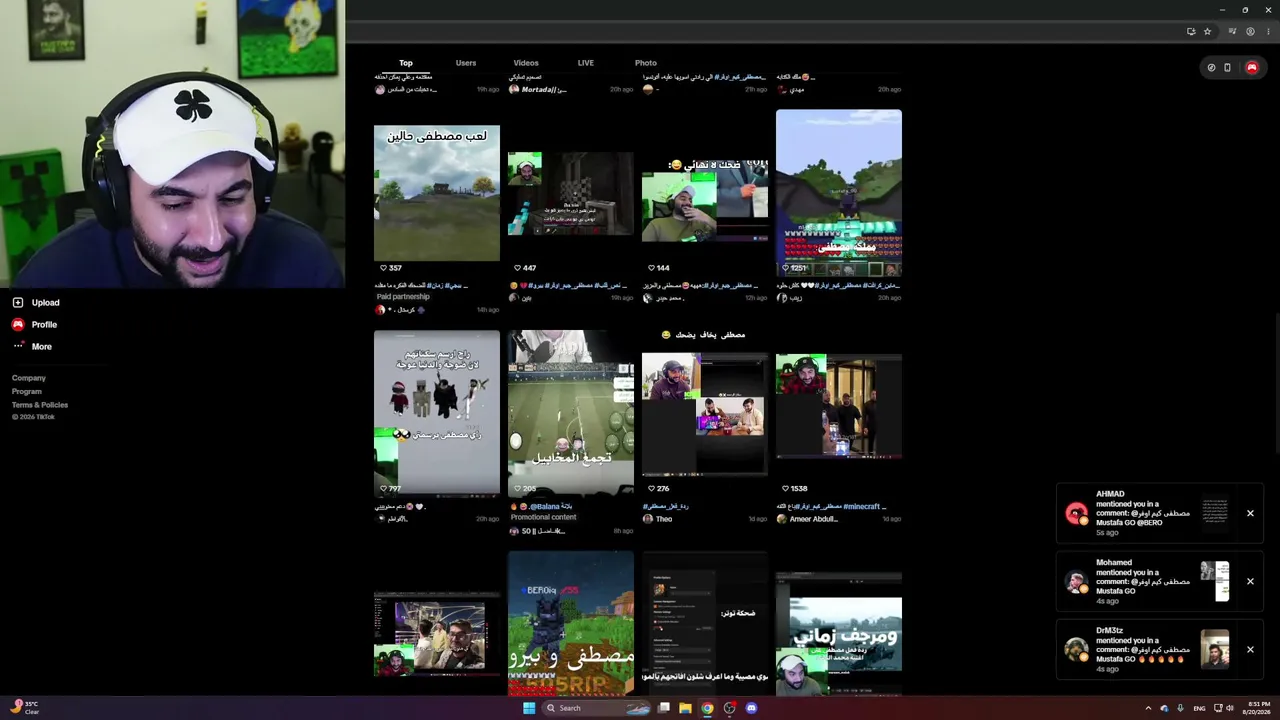The height and width of the screenshot is (720, 1280).
Task: Open the Minecraft video labeled BEROliq
Action: (x=570, y=623)
